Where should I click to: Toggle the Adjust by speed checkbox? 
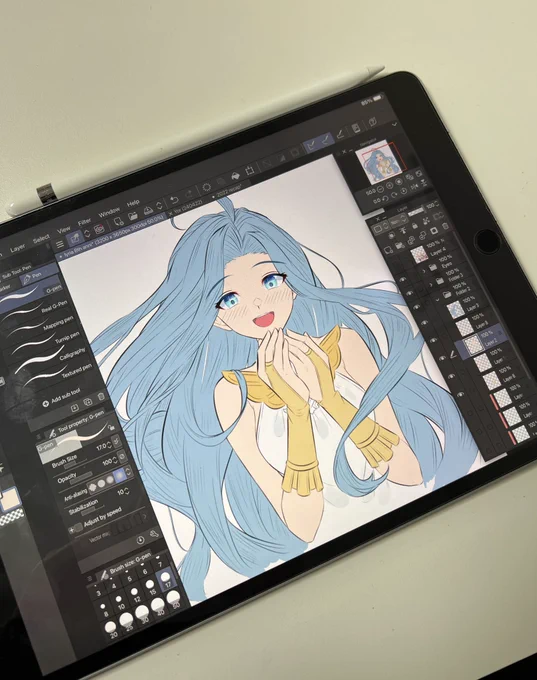(x=77, y=527)
